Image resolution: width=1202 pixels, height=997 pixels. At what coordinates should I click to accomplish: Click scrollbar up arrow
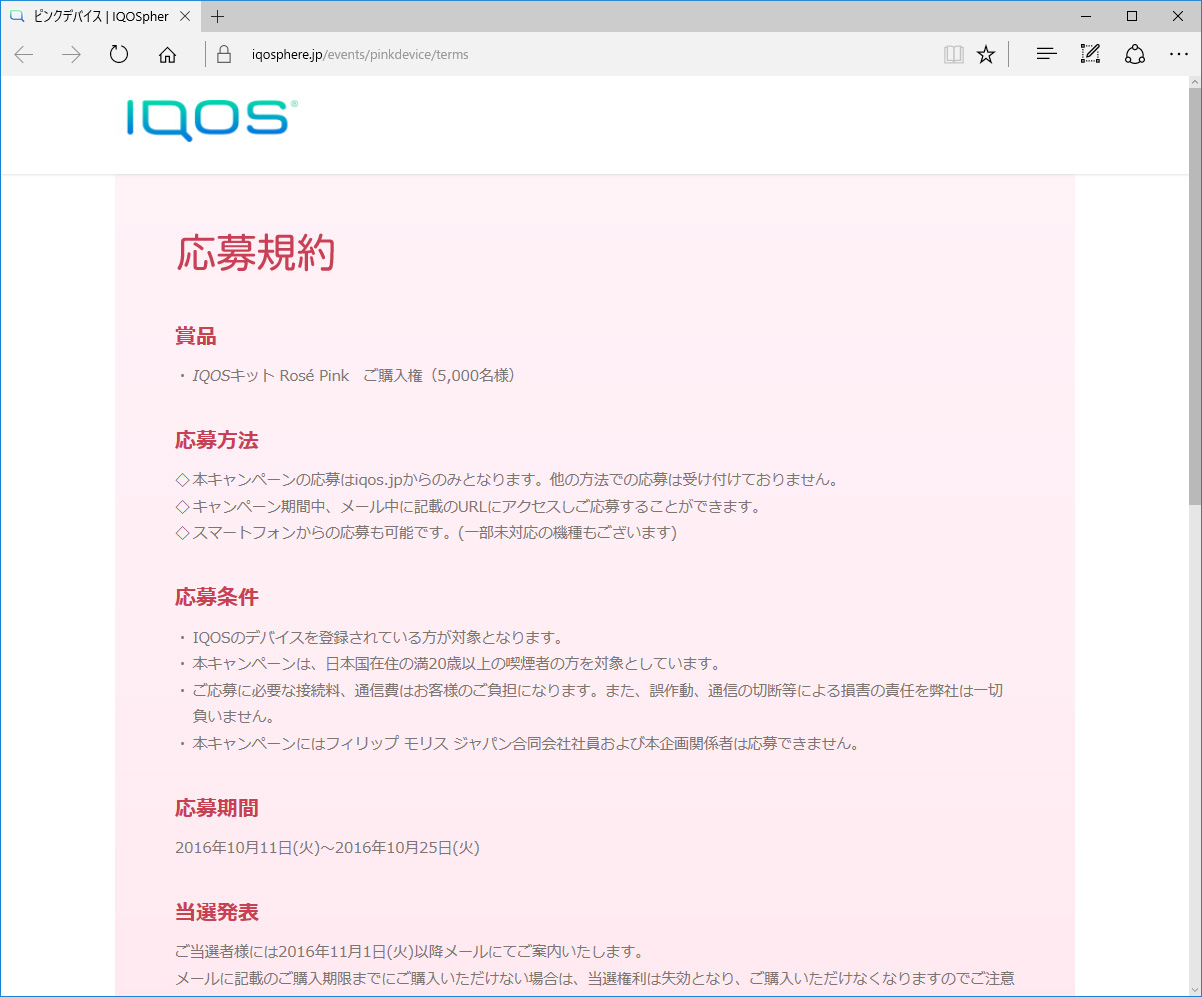pos(1194,83)
